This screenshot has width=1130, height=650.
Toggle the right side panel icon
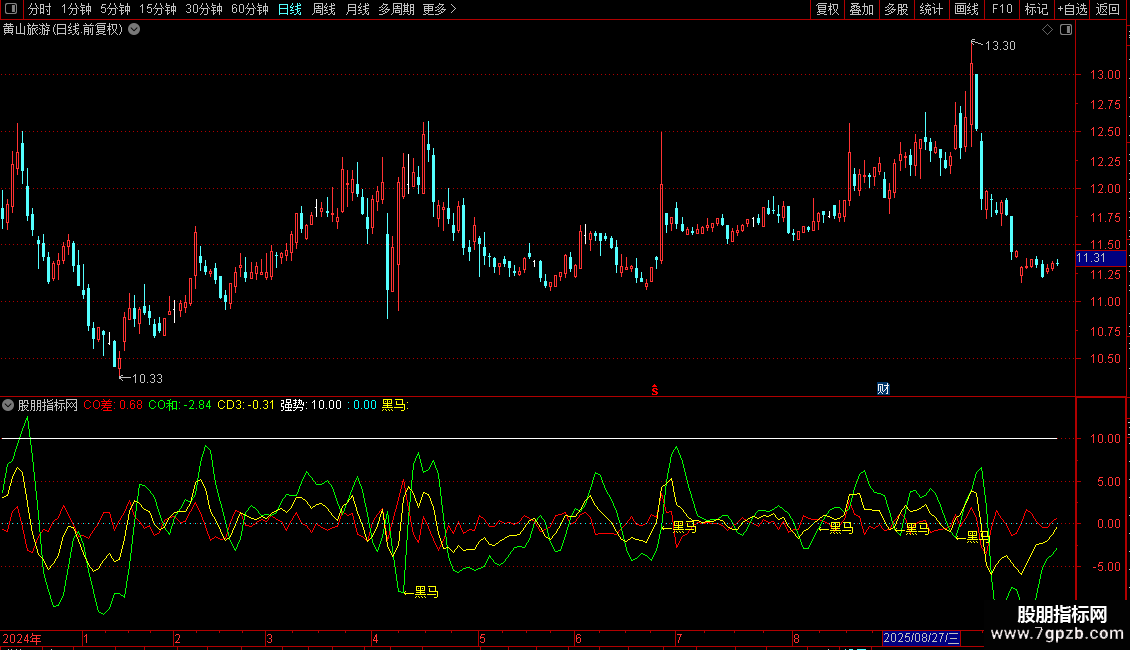tap(1065, 30)
